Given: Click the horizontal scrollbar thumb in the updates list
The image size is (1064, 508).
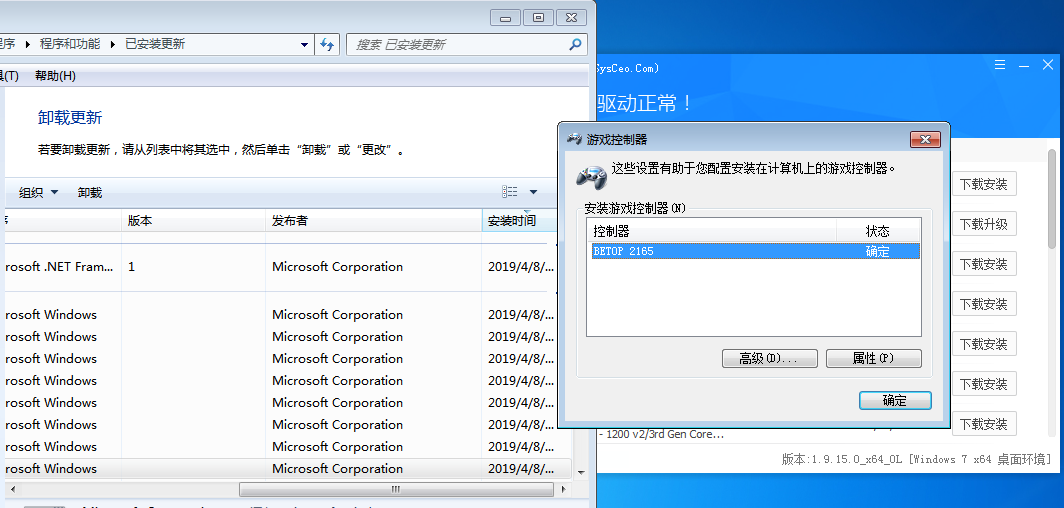Looking at the screenshot, I should [396, 489].
